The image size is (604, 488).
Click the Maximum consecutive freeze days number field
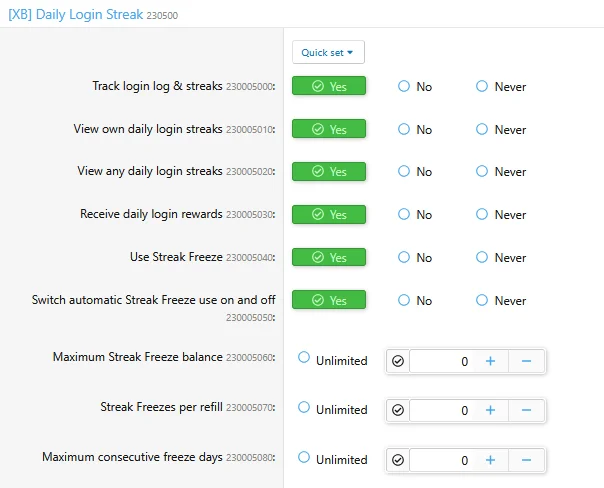click(x=441, y=460)
